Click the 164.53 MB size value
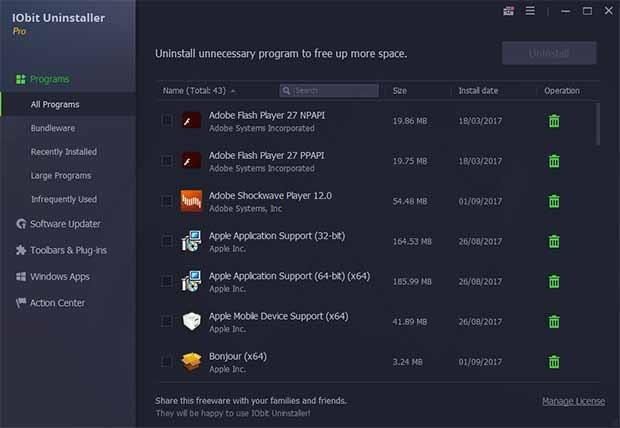The width and height of the screenshot is (620, 428). pos(412,241)
